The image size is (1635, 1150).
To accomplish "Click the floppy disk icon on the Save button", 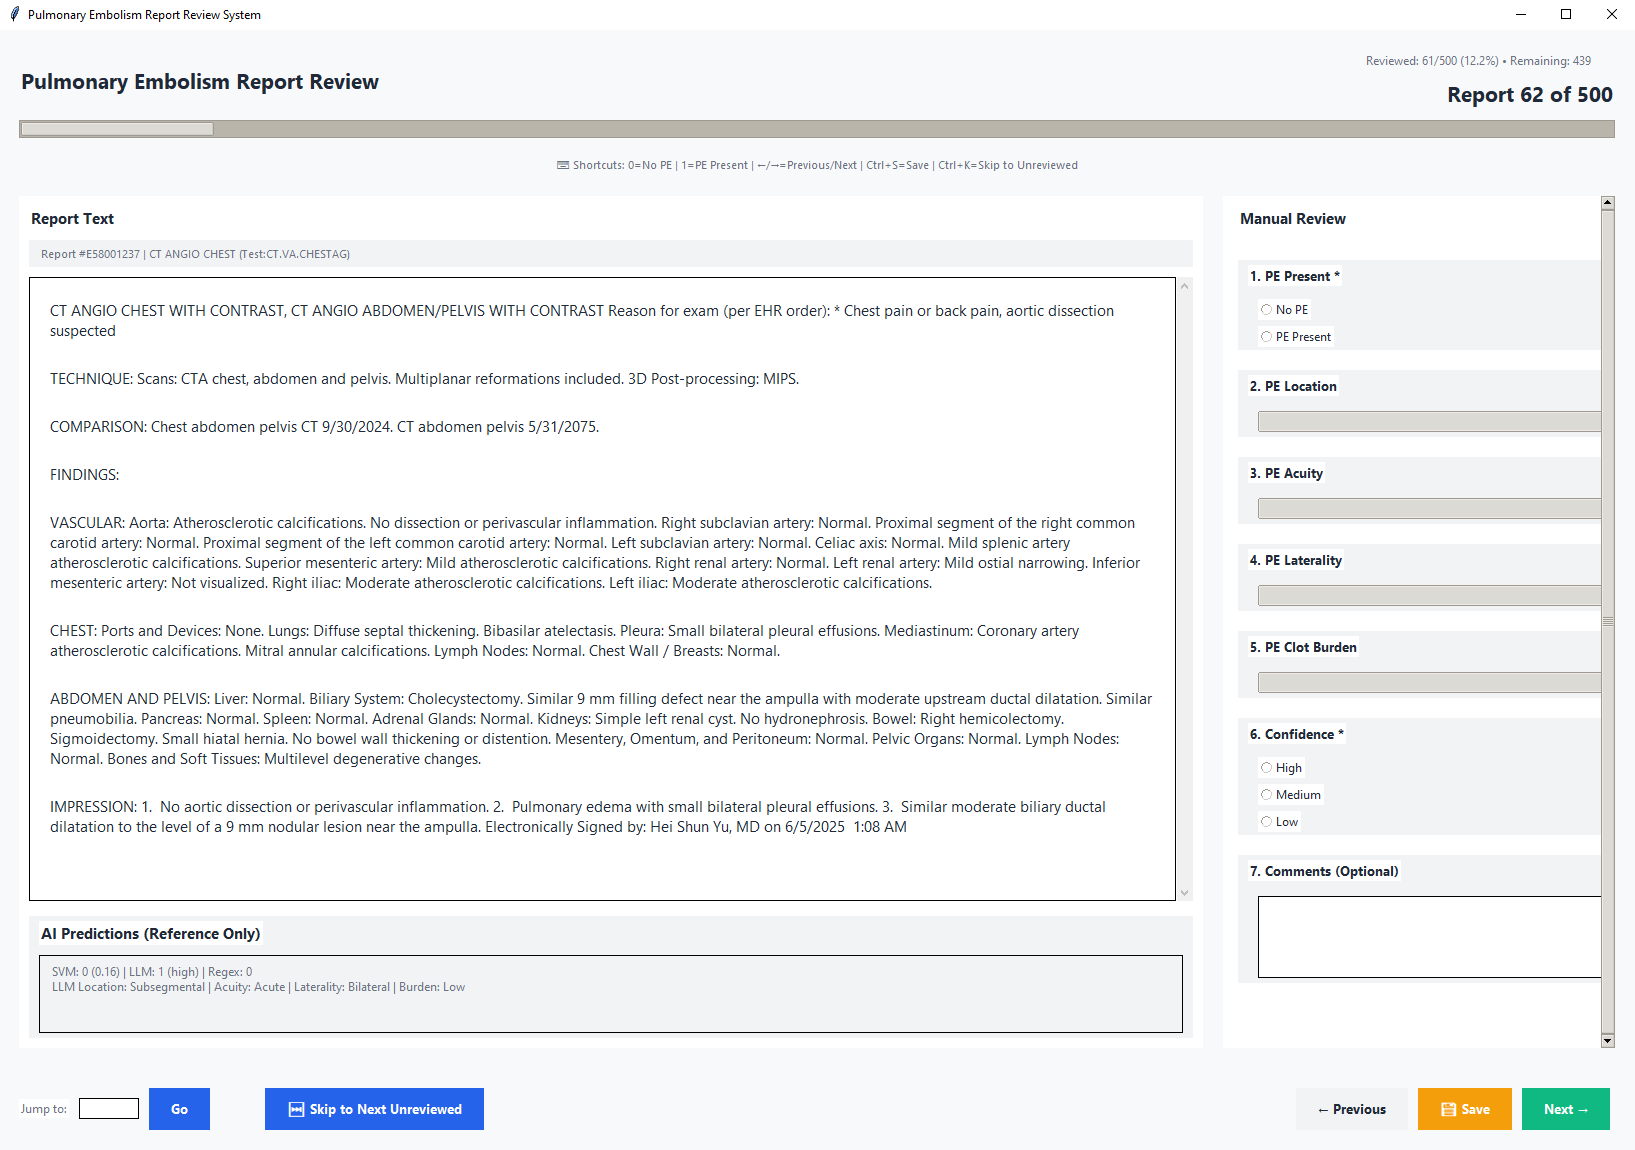I will pyautogui.click(x=1448, y=1109).
